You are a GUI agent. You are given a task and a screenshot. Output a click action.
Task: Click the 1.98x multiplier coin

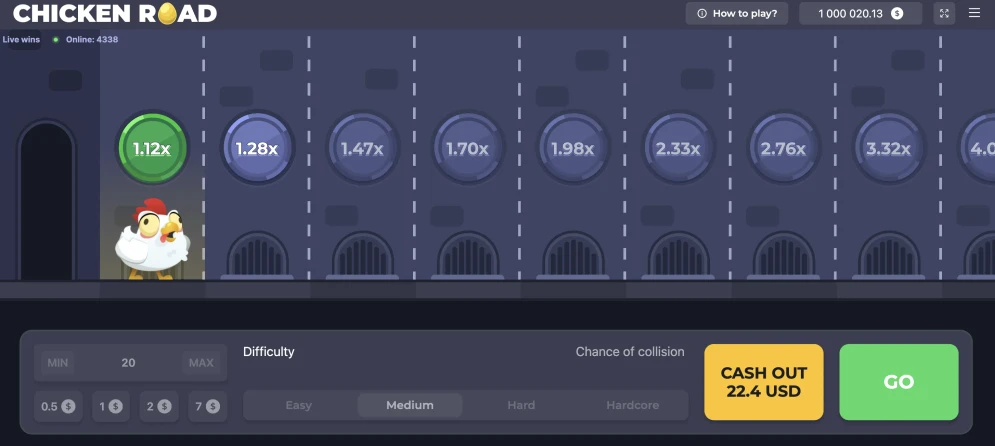click(x=573, y=148)
